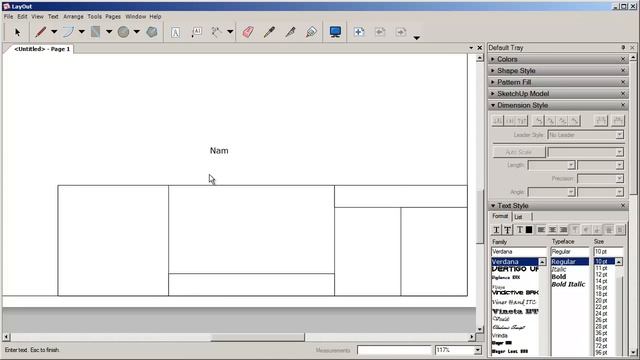Activate the Text box tool

pyautogui.click(x=176, y=32)
